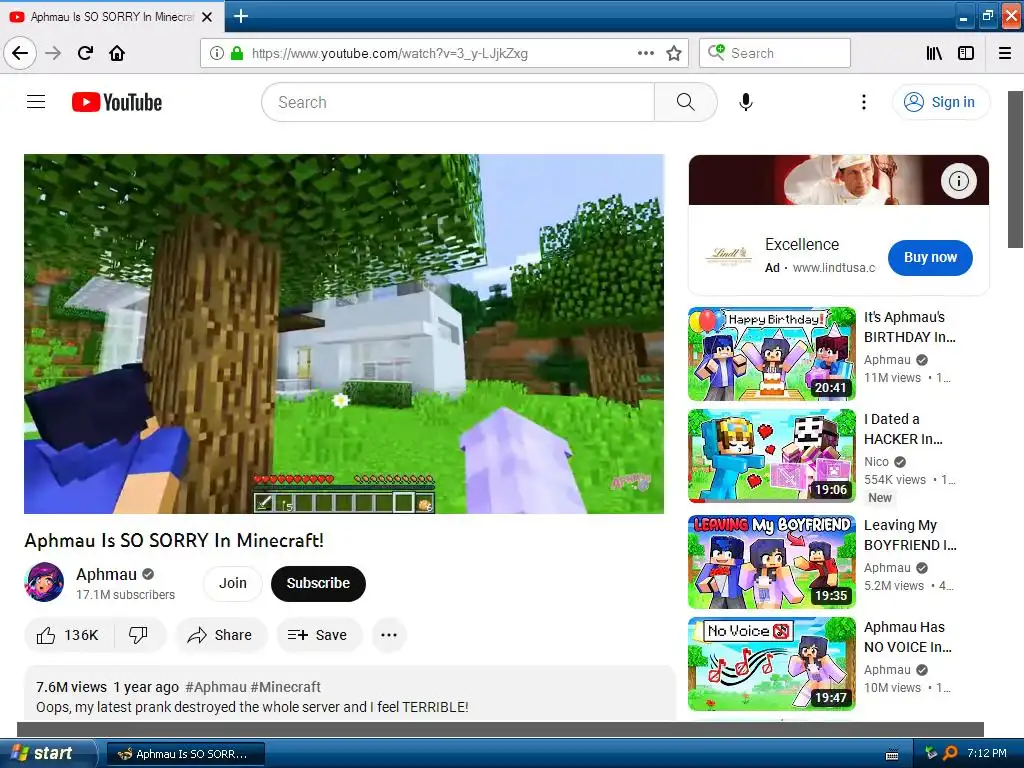The height and width of the screenshot is (768, 1024).
Task: Open YouTube settings three-dot menu
Action: point(863,102)
